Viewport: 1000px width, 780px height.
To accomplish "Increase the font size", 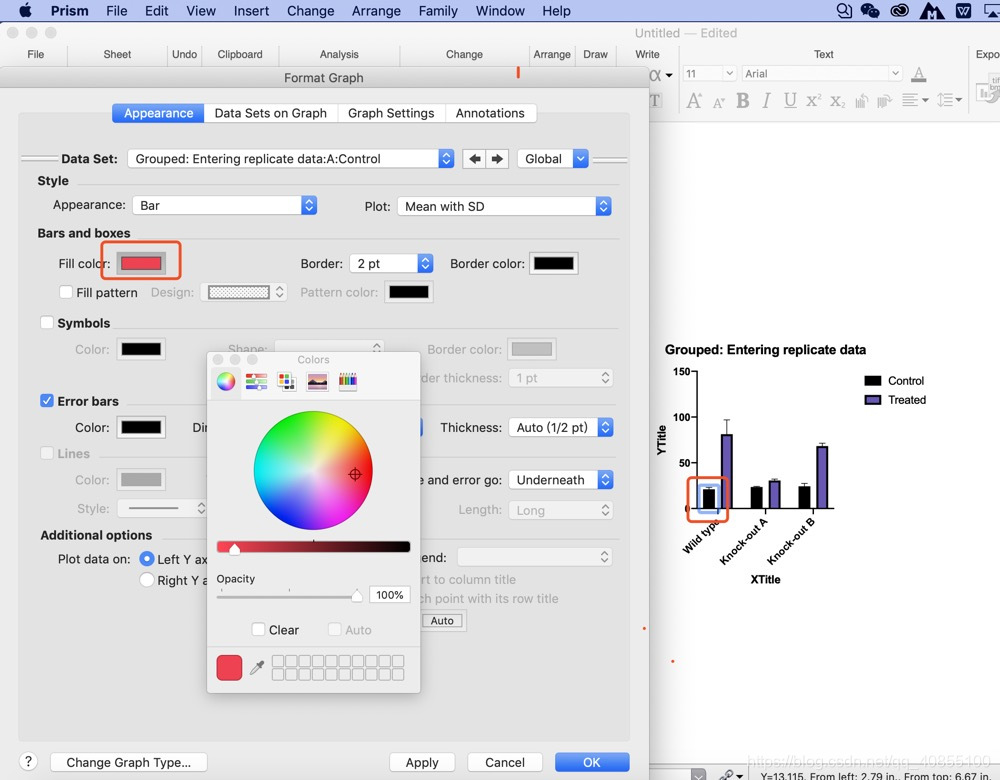I will point(694,101).
